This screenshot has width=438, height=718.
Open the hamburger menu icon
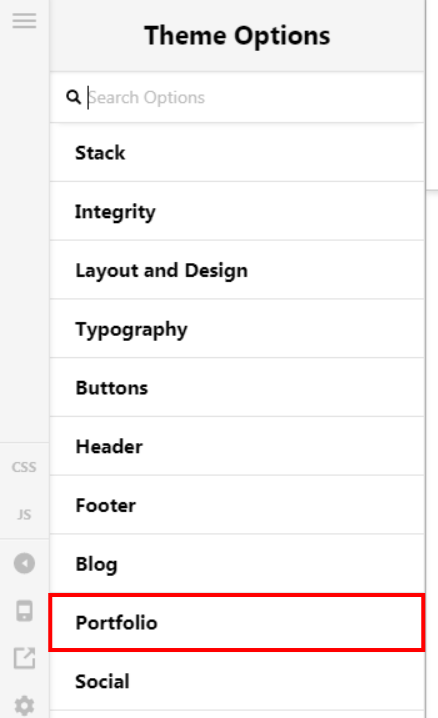(x=24, y=21)
